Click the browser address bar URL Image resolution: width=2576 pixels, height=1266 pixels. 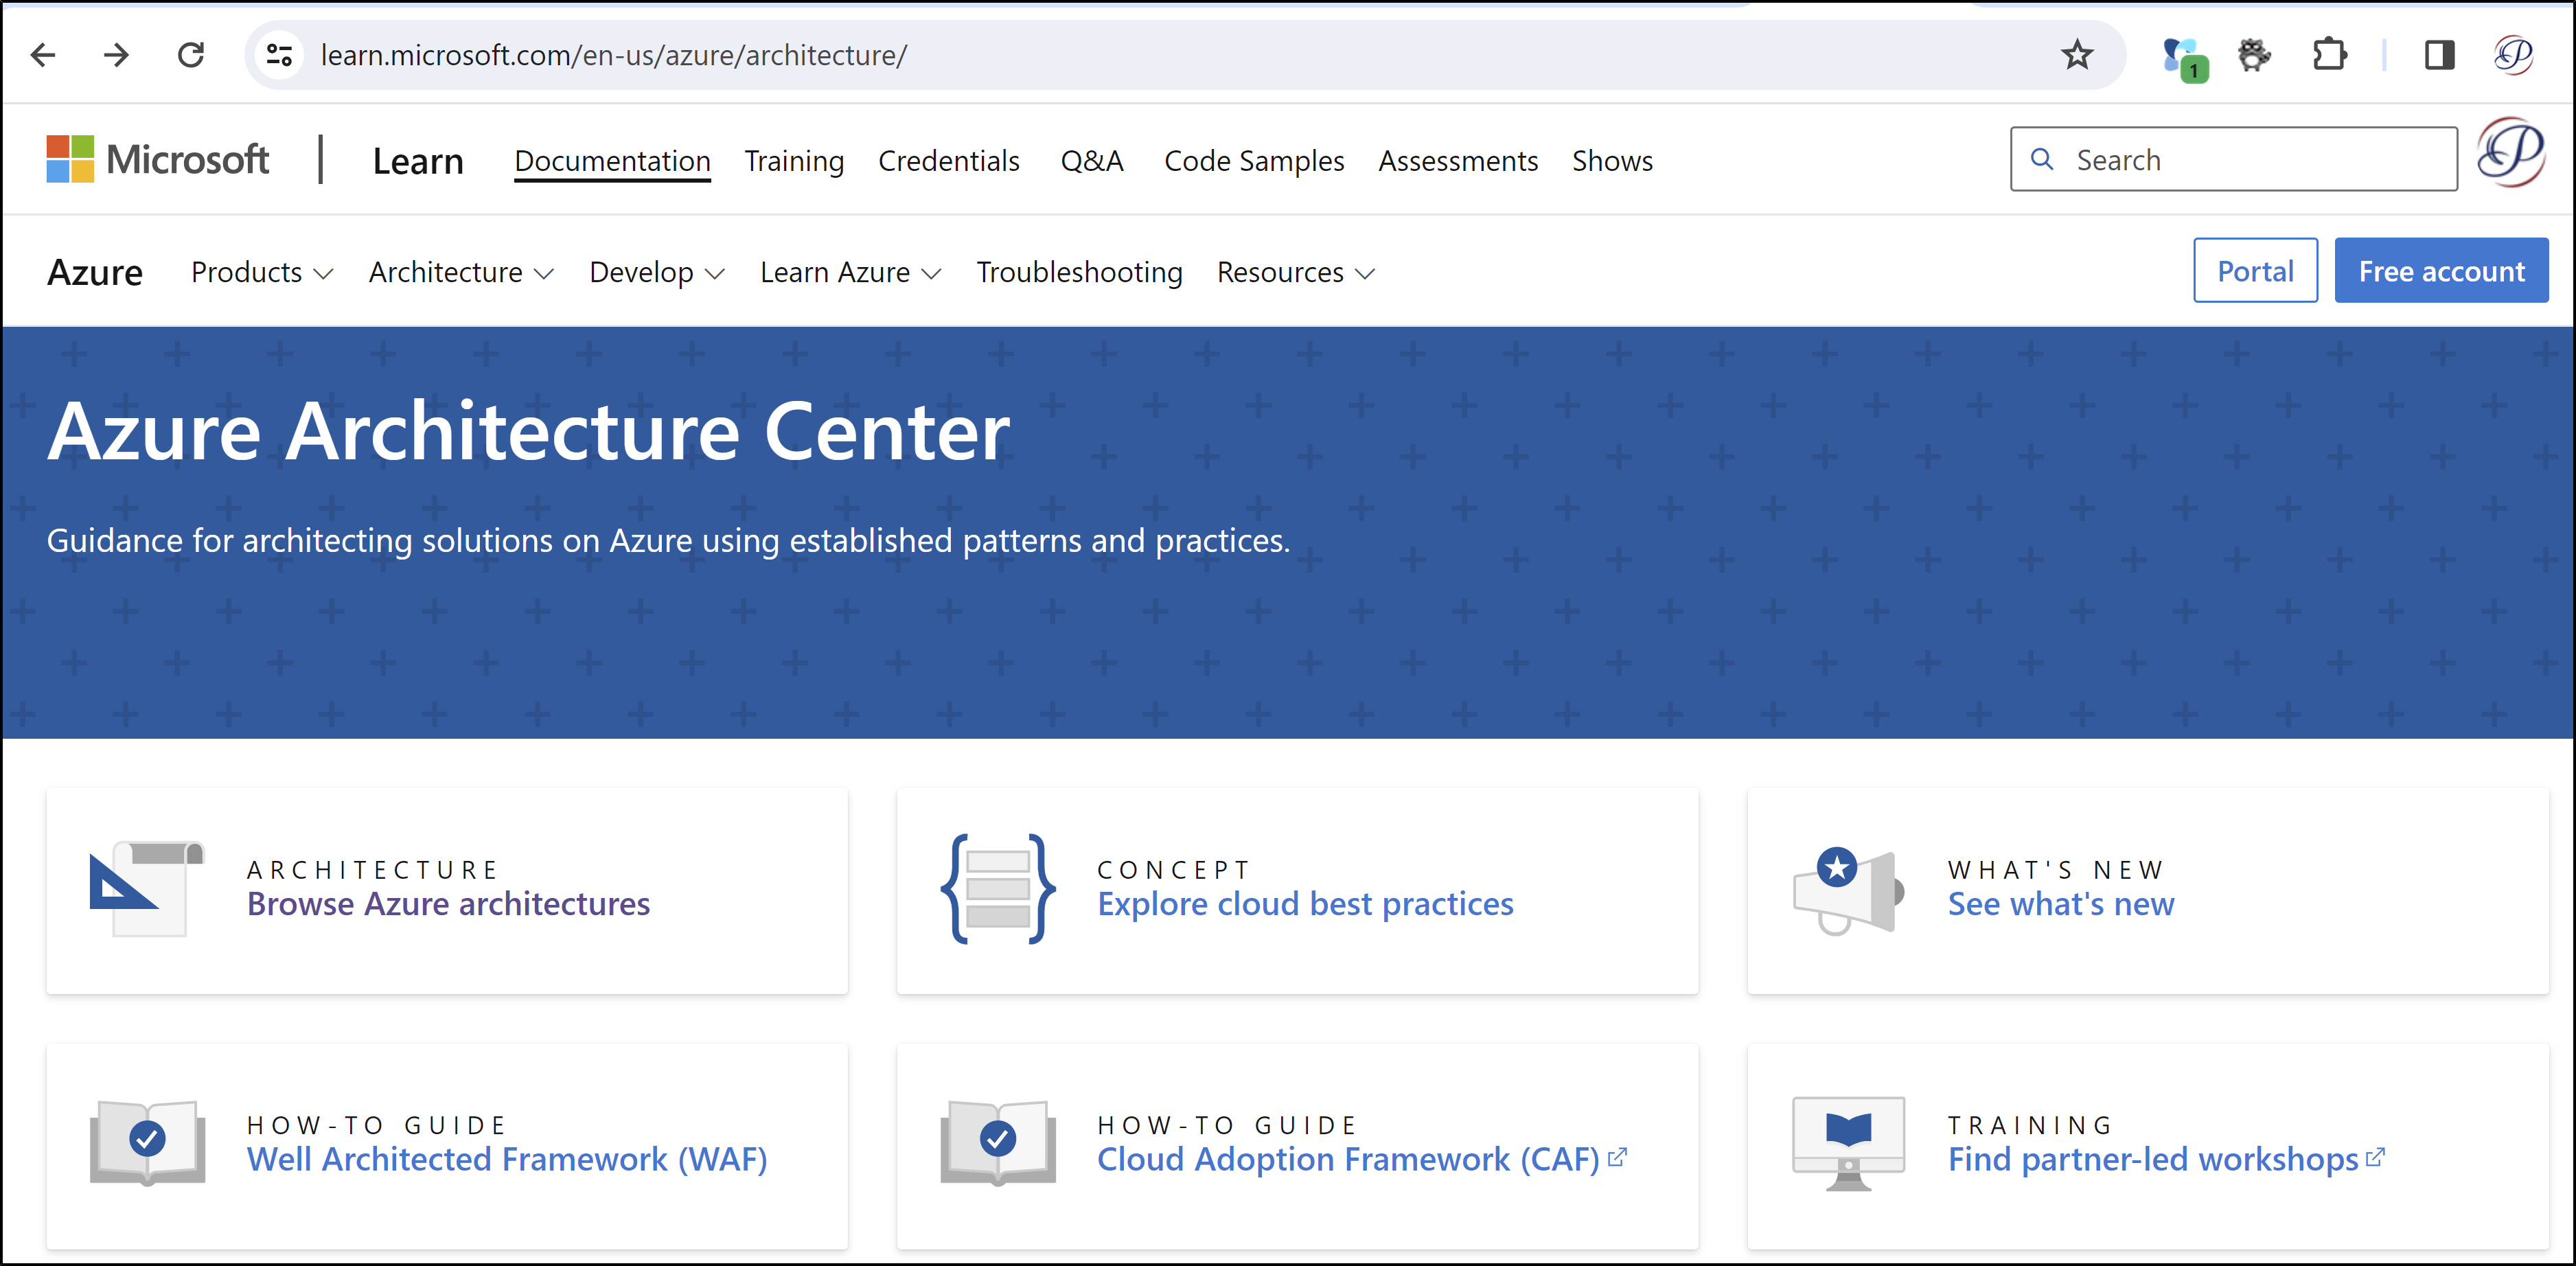tap(614, 55)
